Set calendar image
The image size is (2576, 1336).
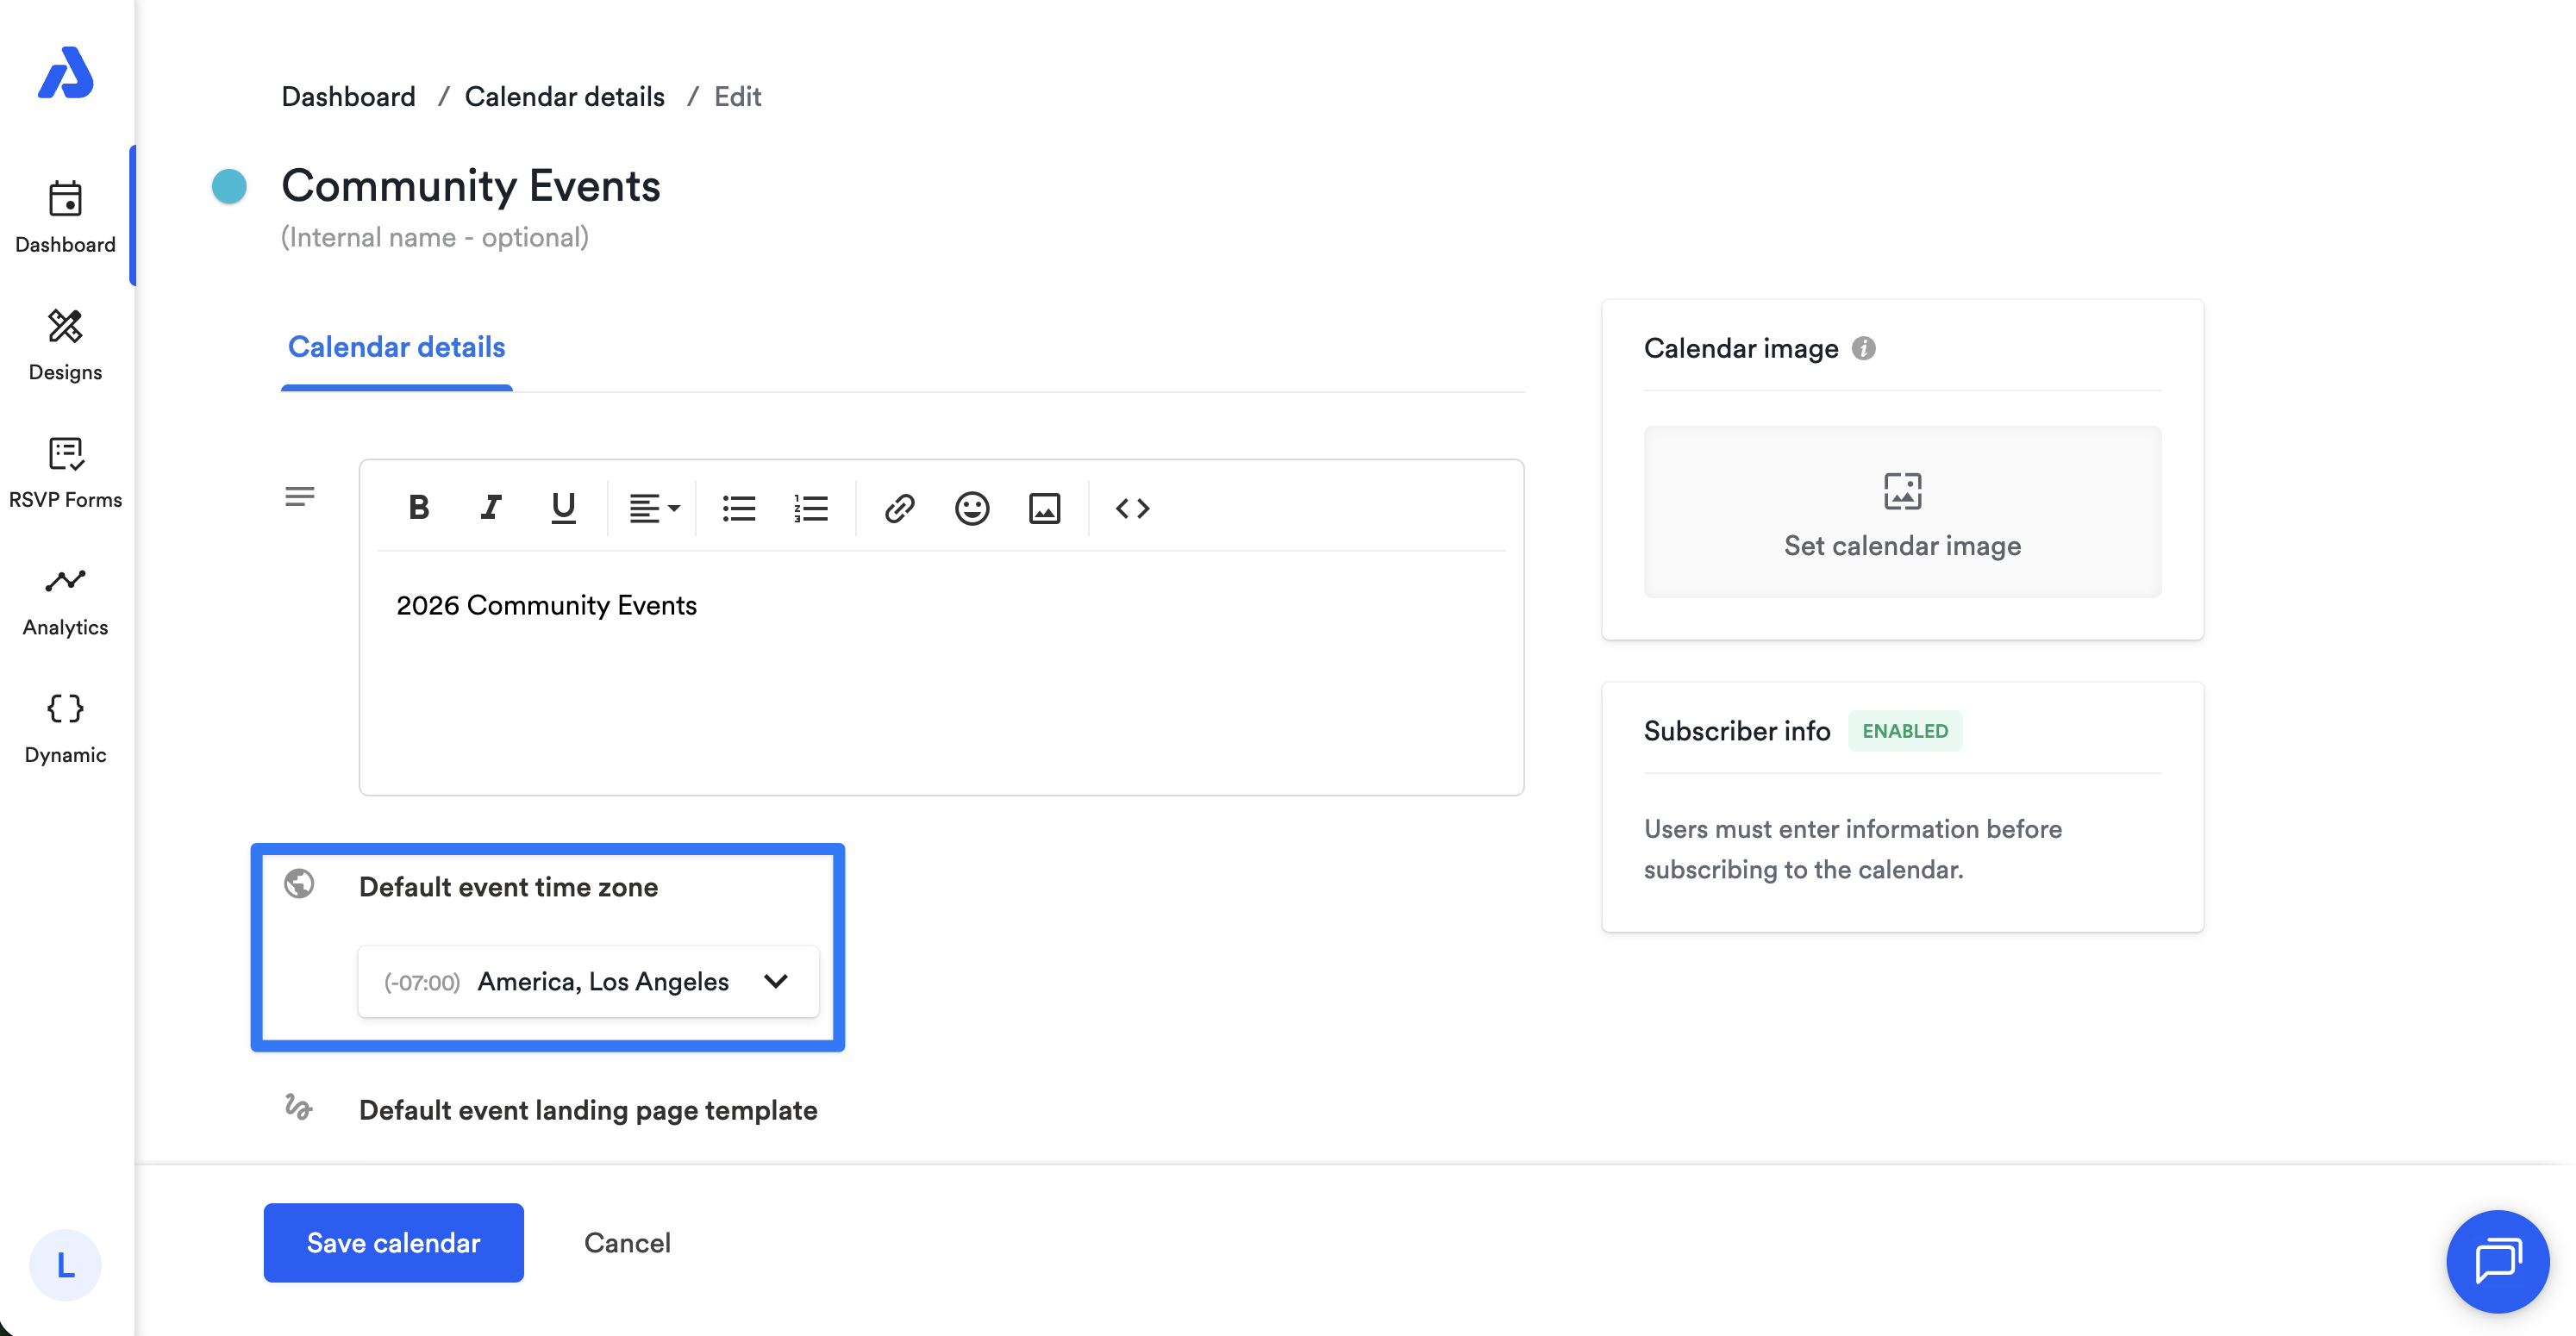tap(1901, 512)
